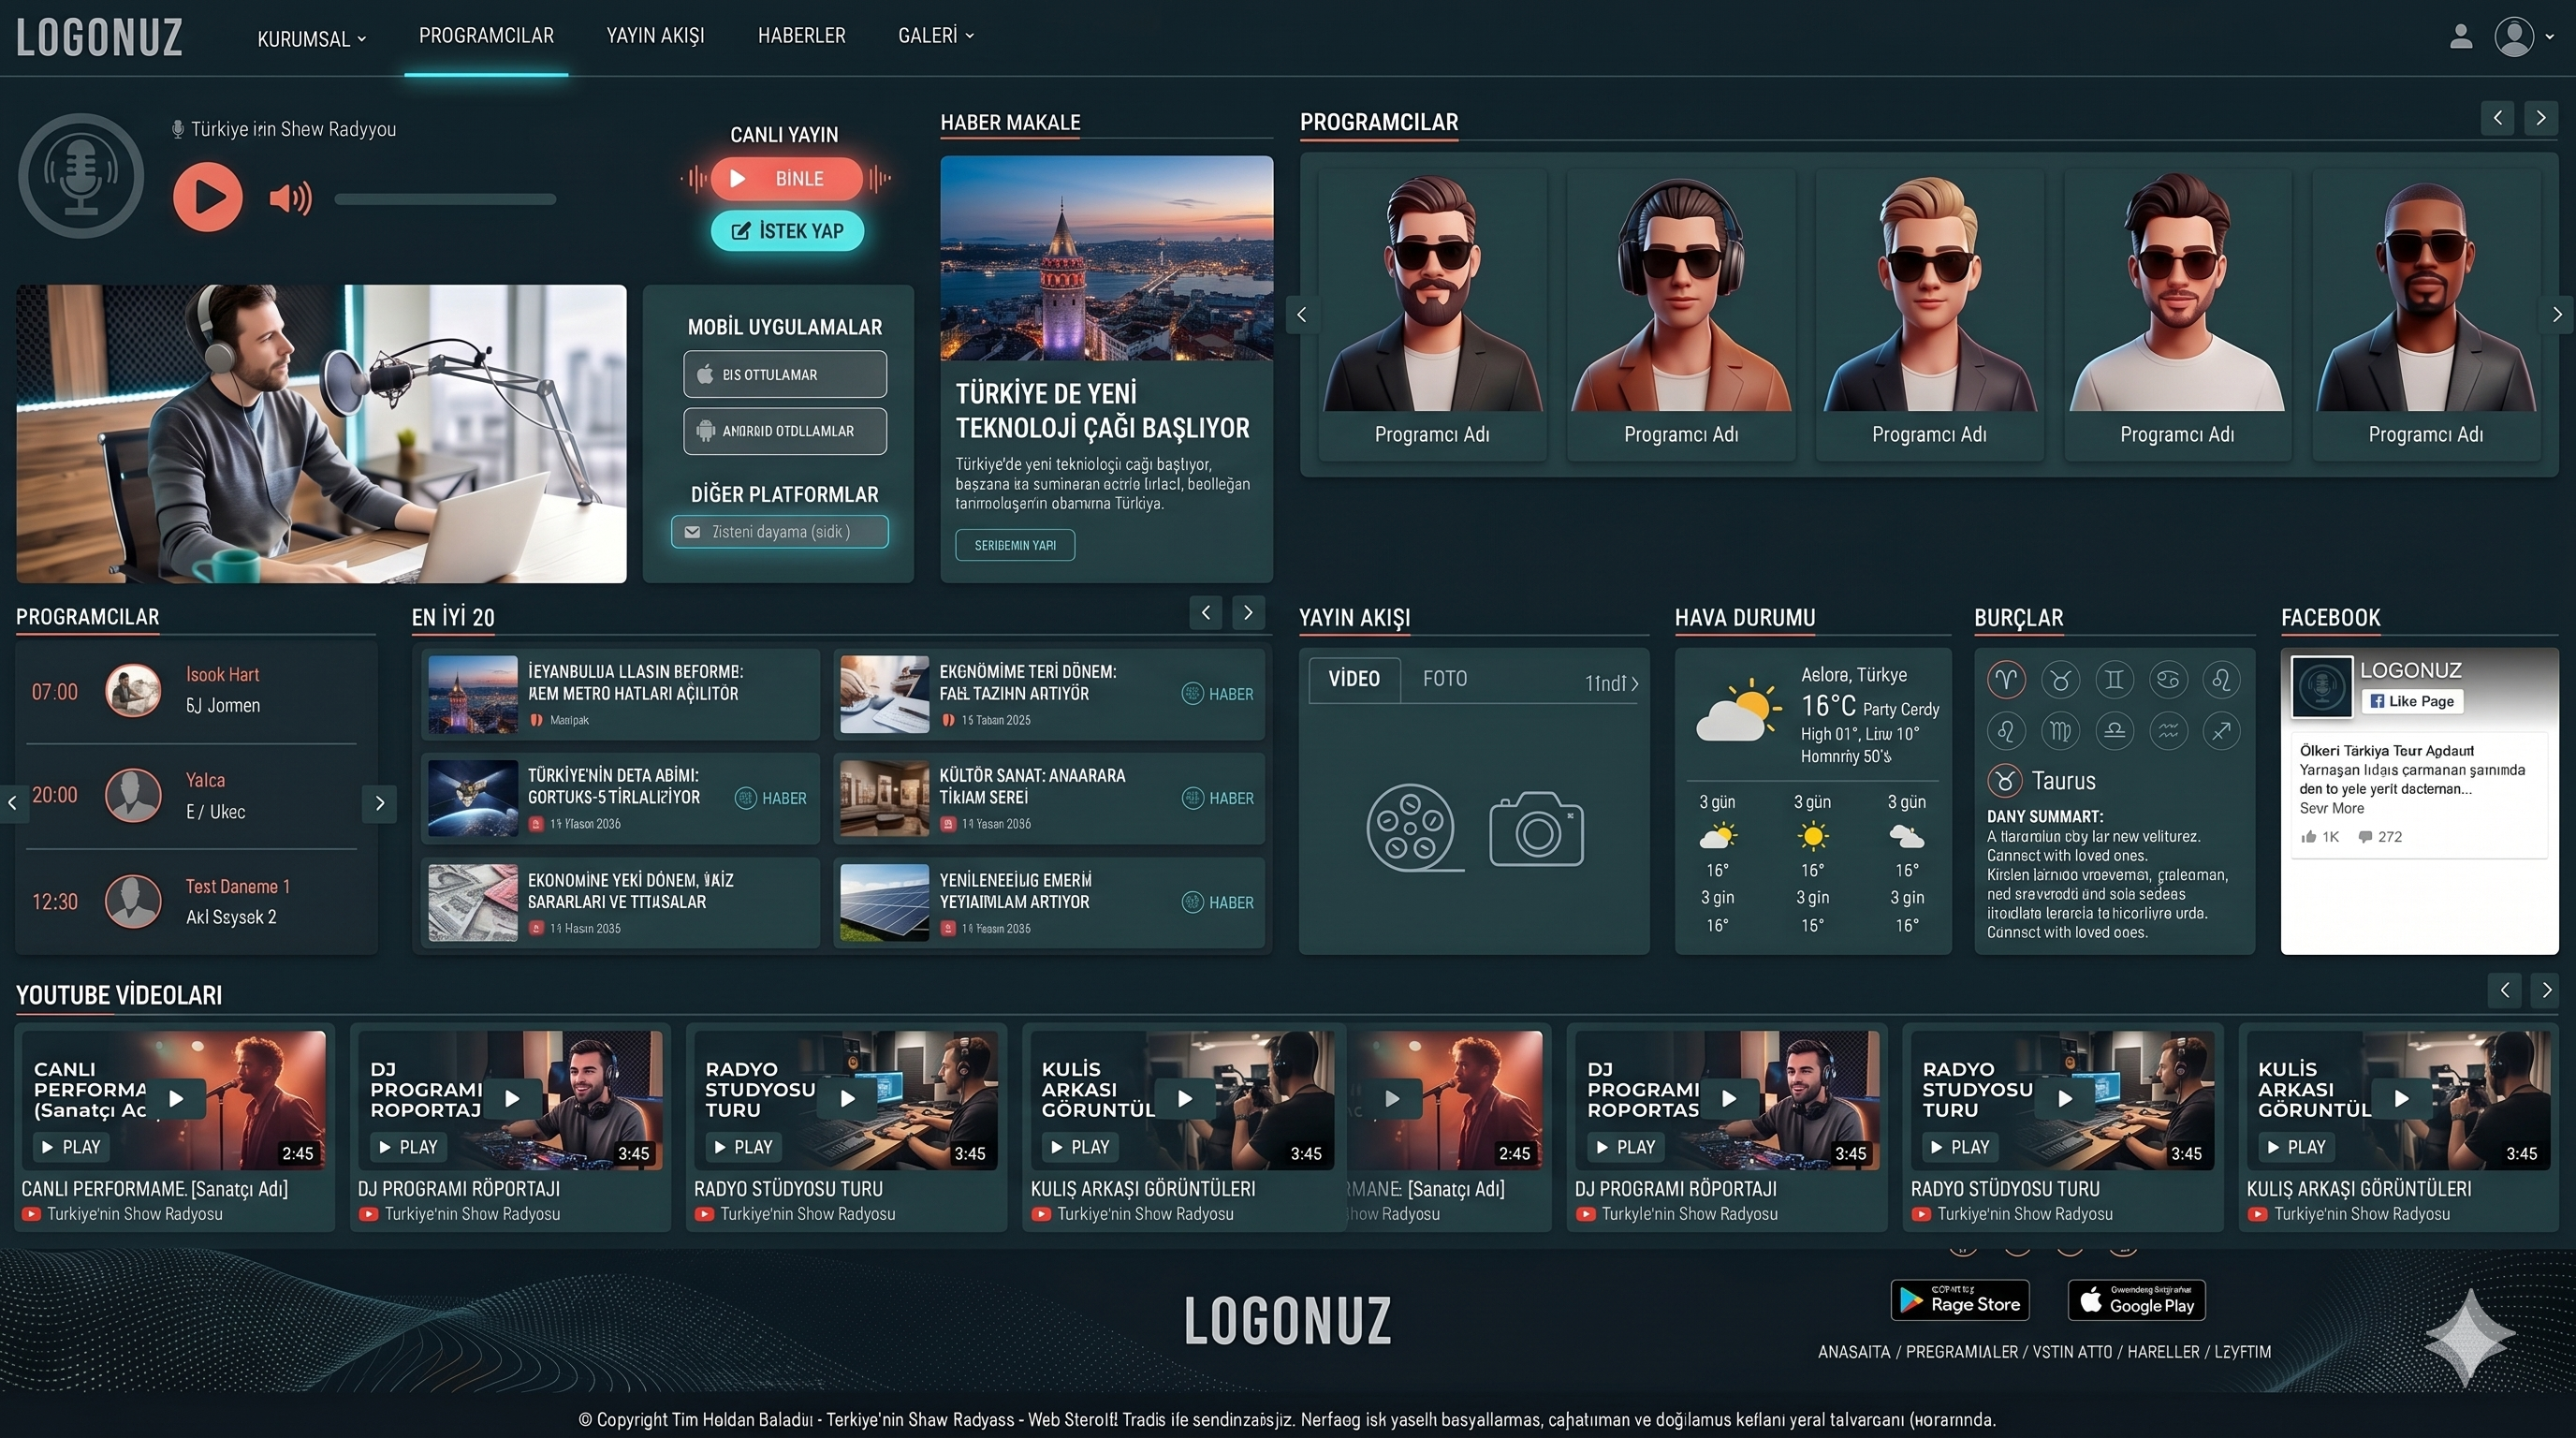Expand the KURUMSAL dropdown menu
The height and width of the screenshot is (1438, 2576).
(311, 39)
